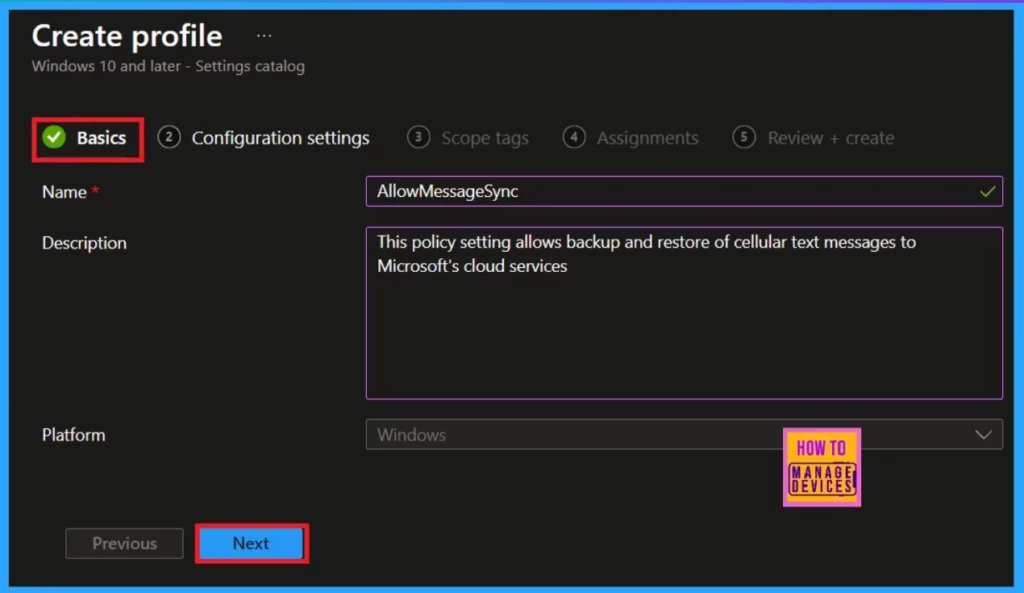
Task: Click inside the Description text area
Action: [x=684, y=313]
